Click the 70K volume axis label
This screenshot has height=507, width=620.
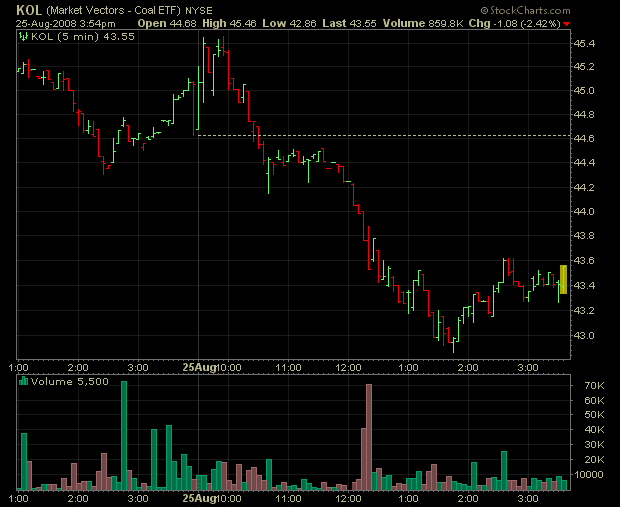[594, 386]
